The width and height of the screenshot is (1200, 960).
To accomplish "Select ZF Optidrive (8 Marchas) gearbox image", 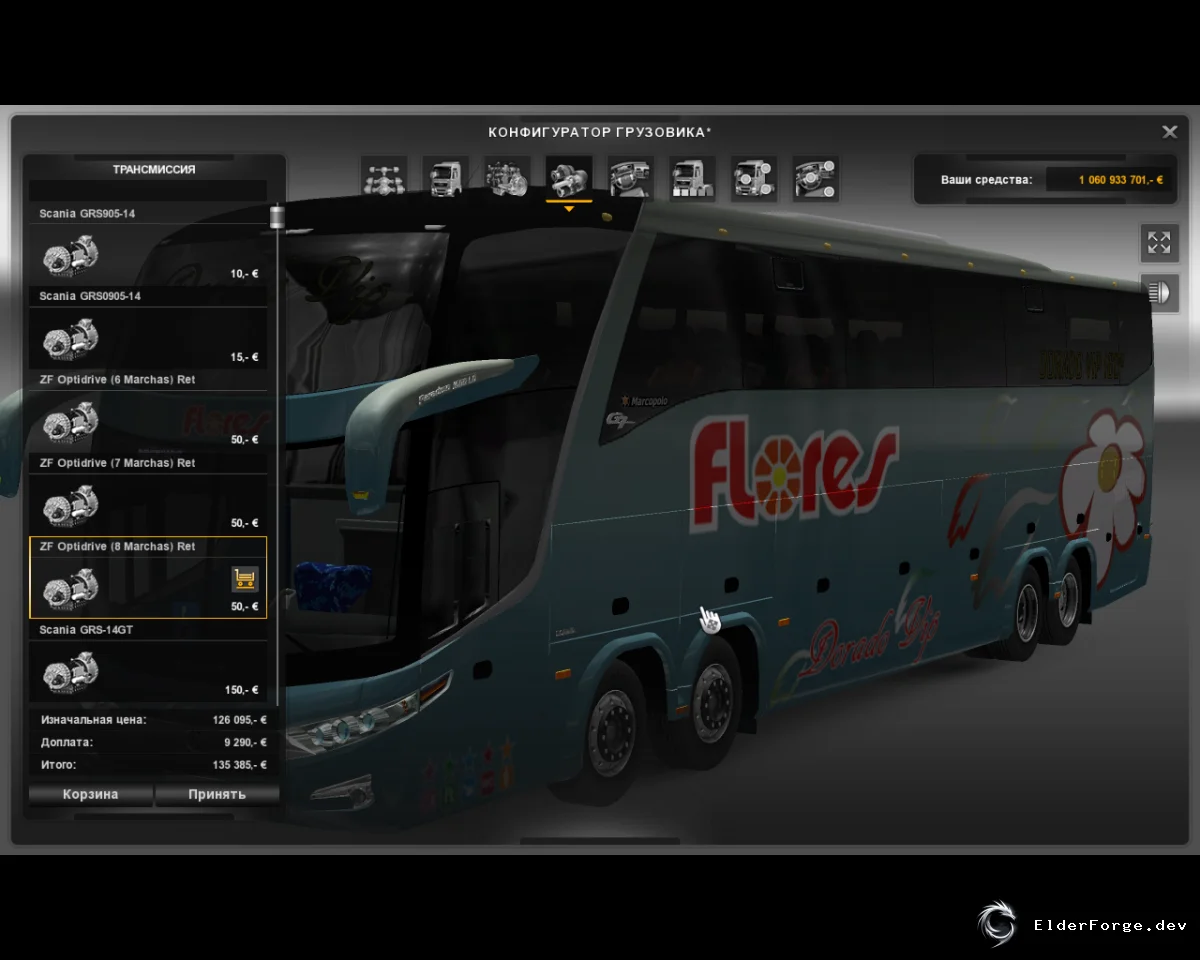I will [x=70, y=588].
